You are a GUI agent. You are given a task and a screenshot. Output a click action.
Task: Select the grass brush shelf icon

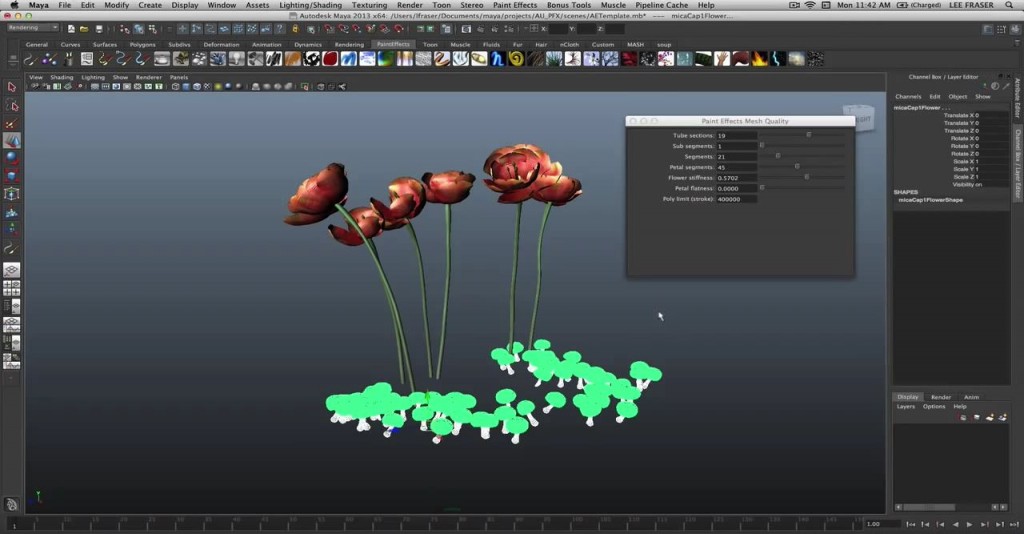pos(554,59)
